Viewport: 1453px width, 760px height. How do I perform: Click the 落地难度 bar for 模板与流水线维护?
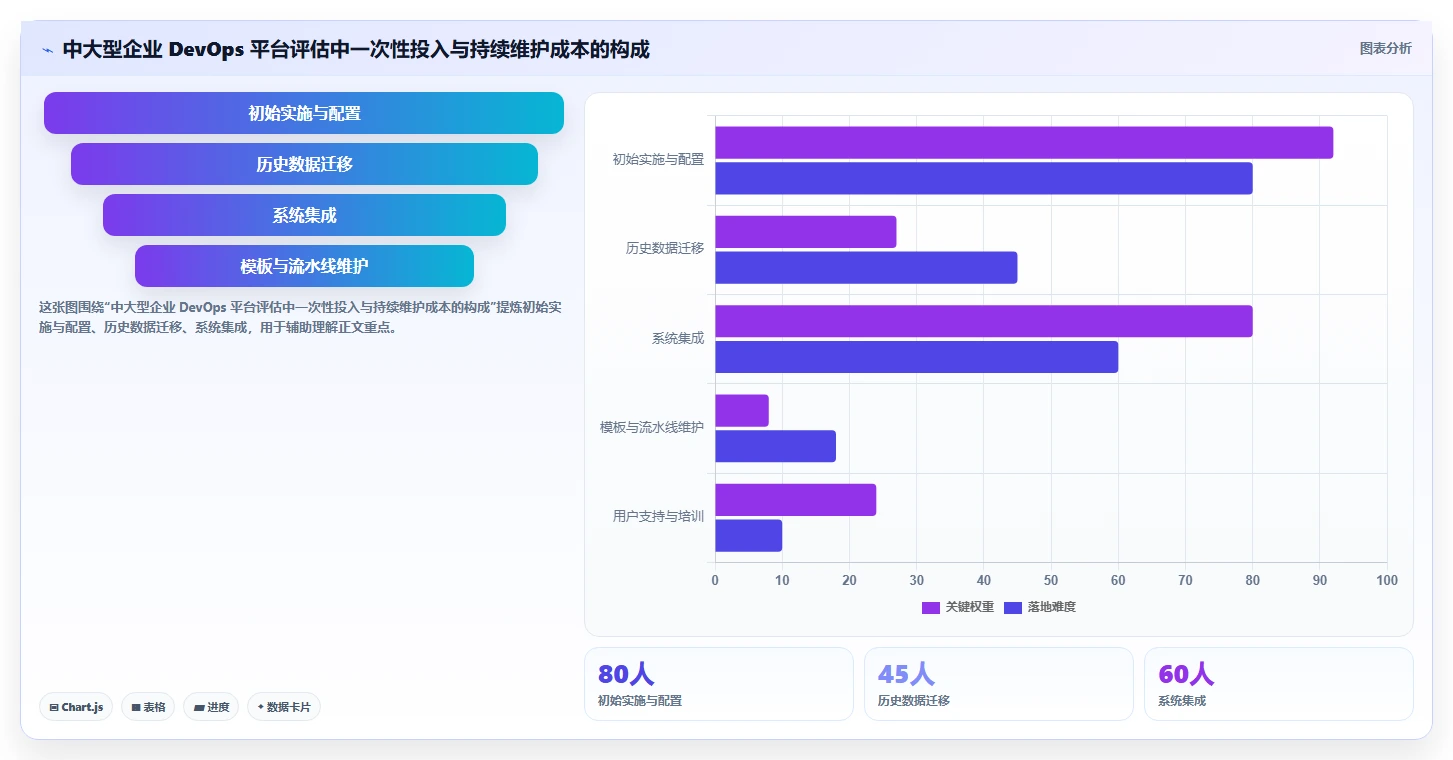click(775, 446)
